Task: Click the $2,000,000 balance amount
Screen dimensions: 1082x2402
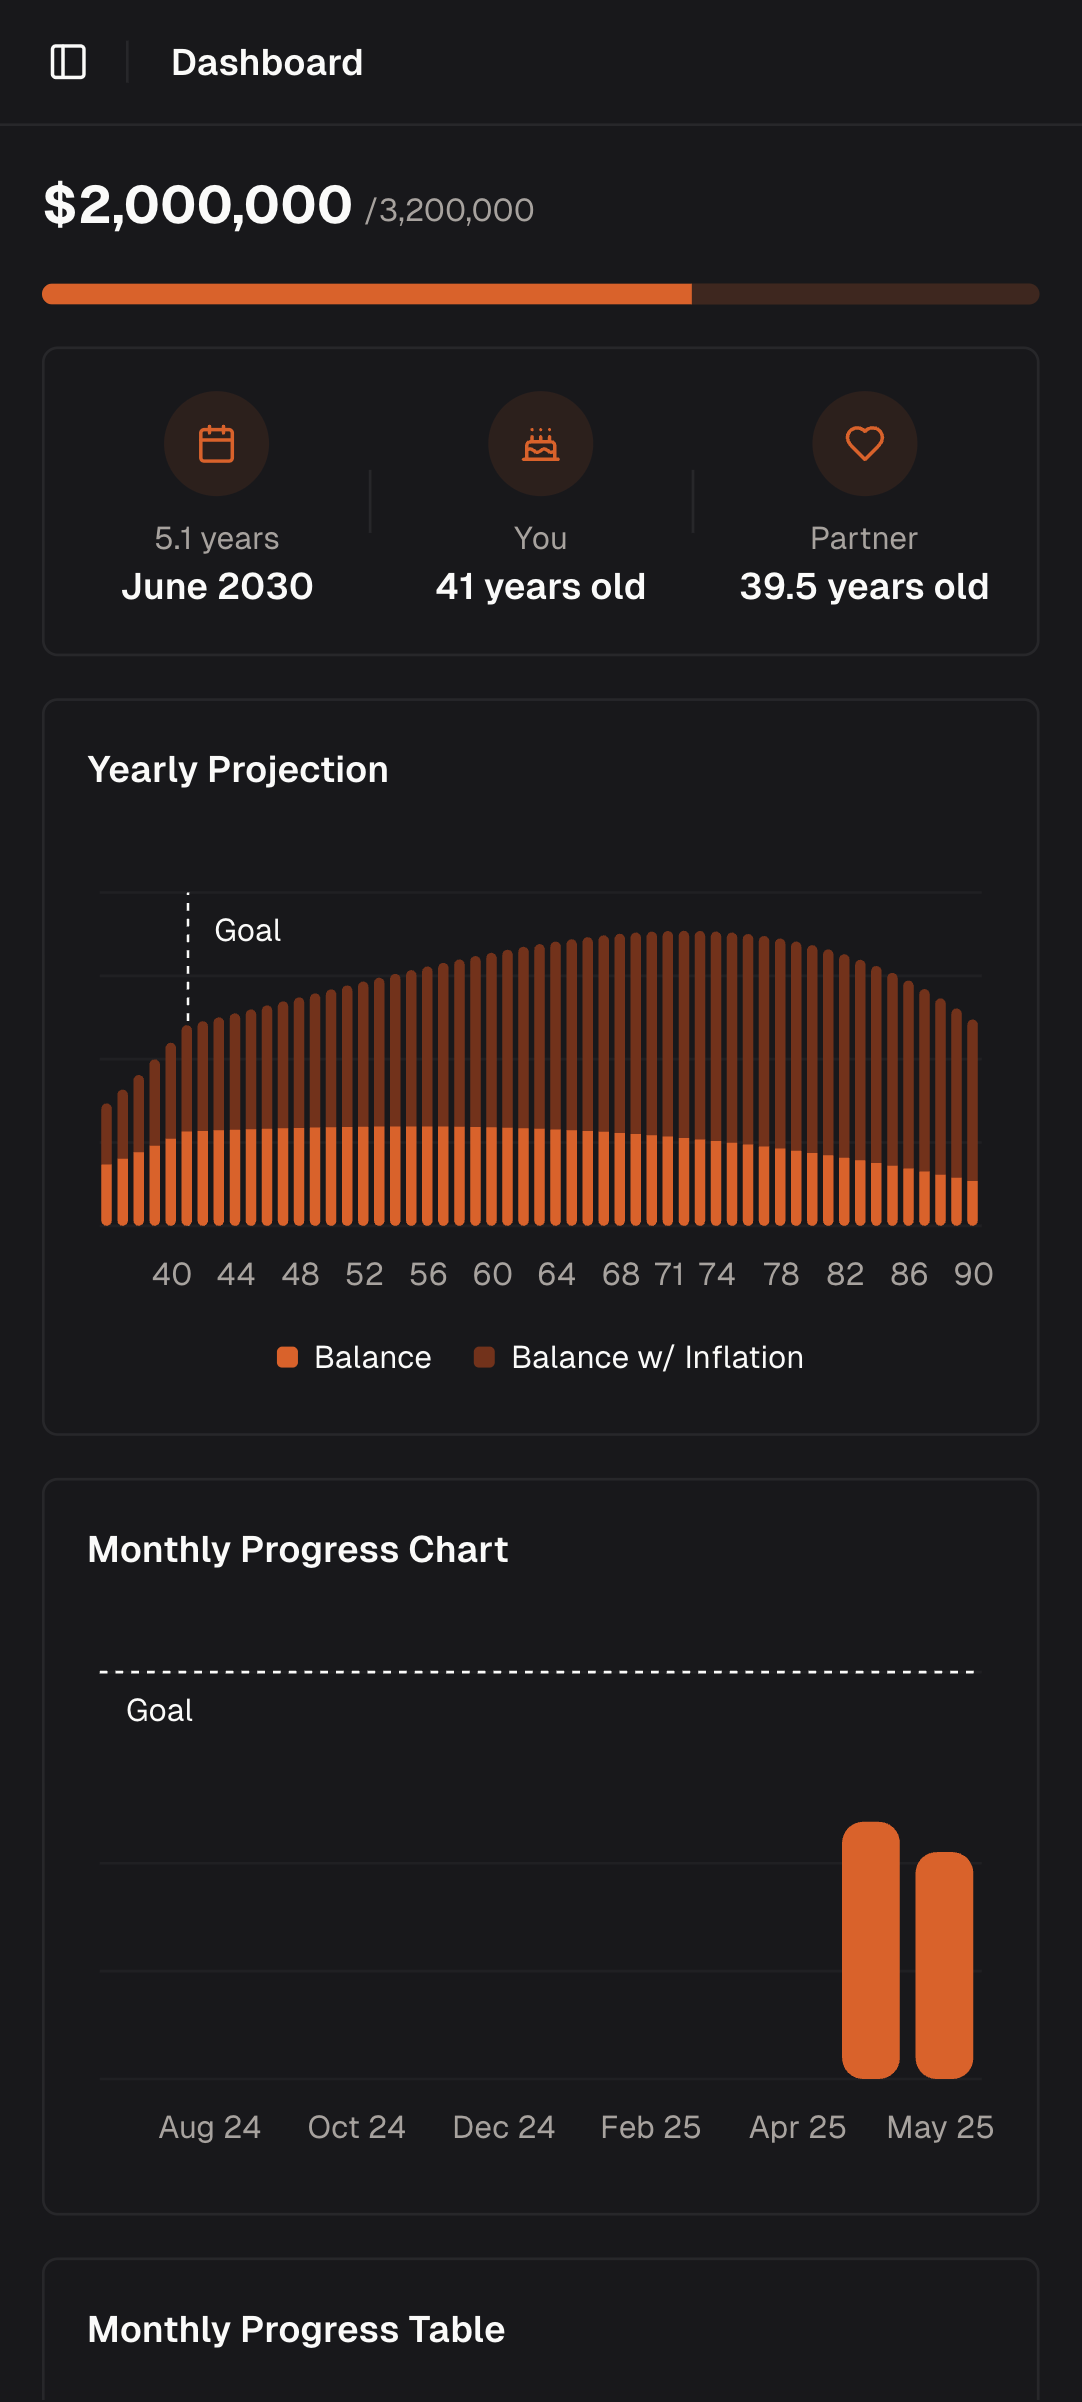Action: click(198, 205)
